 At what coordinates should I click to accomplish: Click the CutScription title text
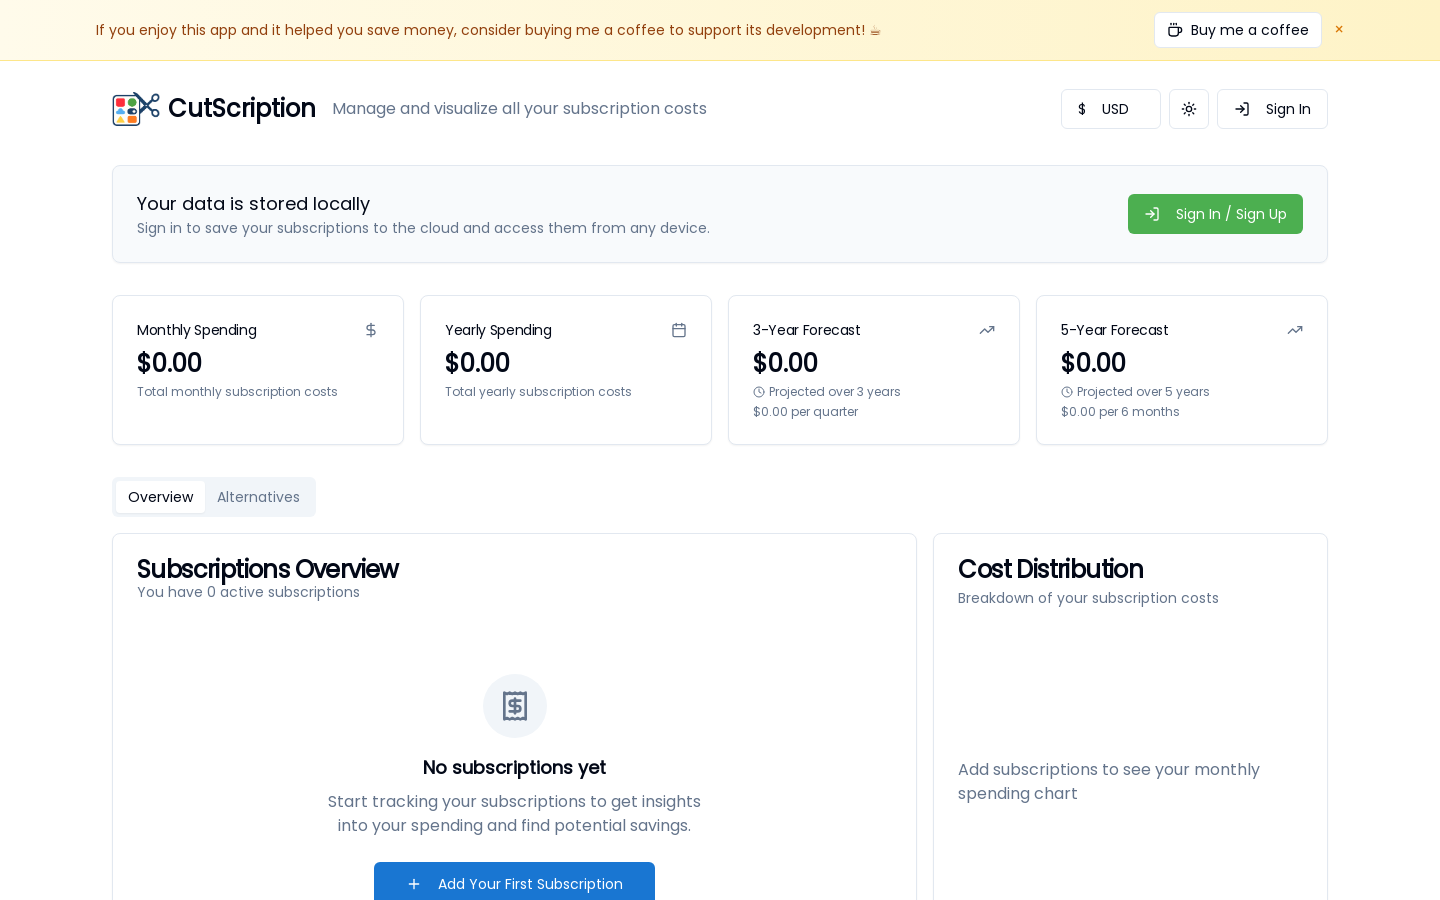(x=242, y=108)
